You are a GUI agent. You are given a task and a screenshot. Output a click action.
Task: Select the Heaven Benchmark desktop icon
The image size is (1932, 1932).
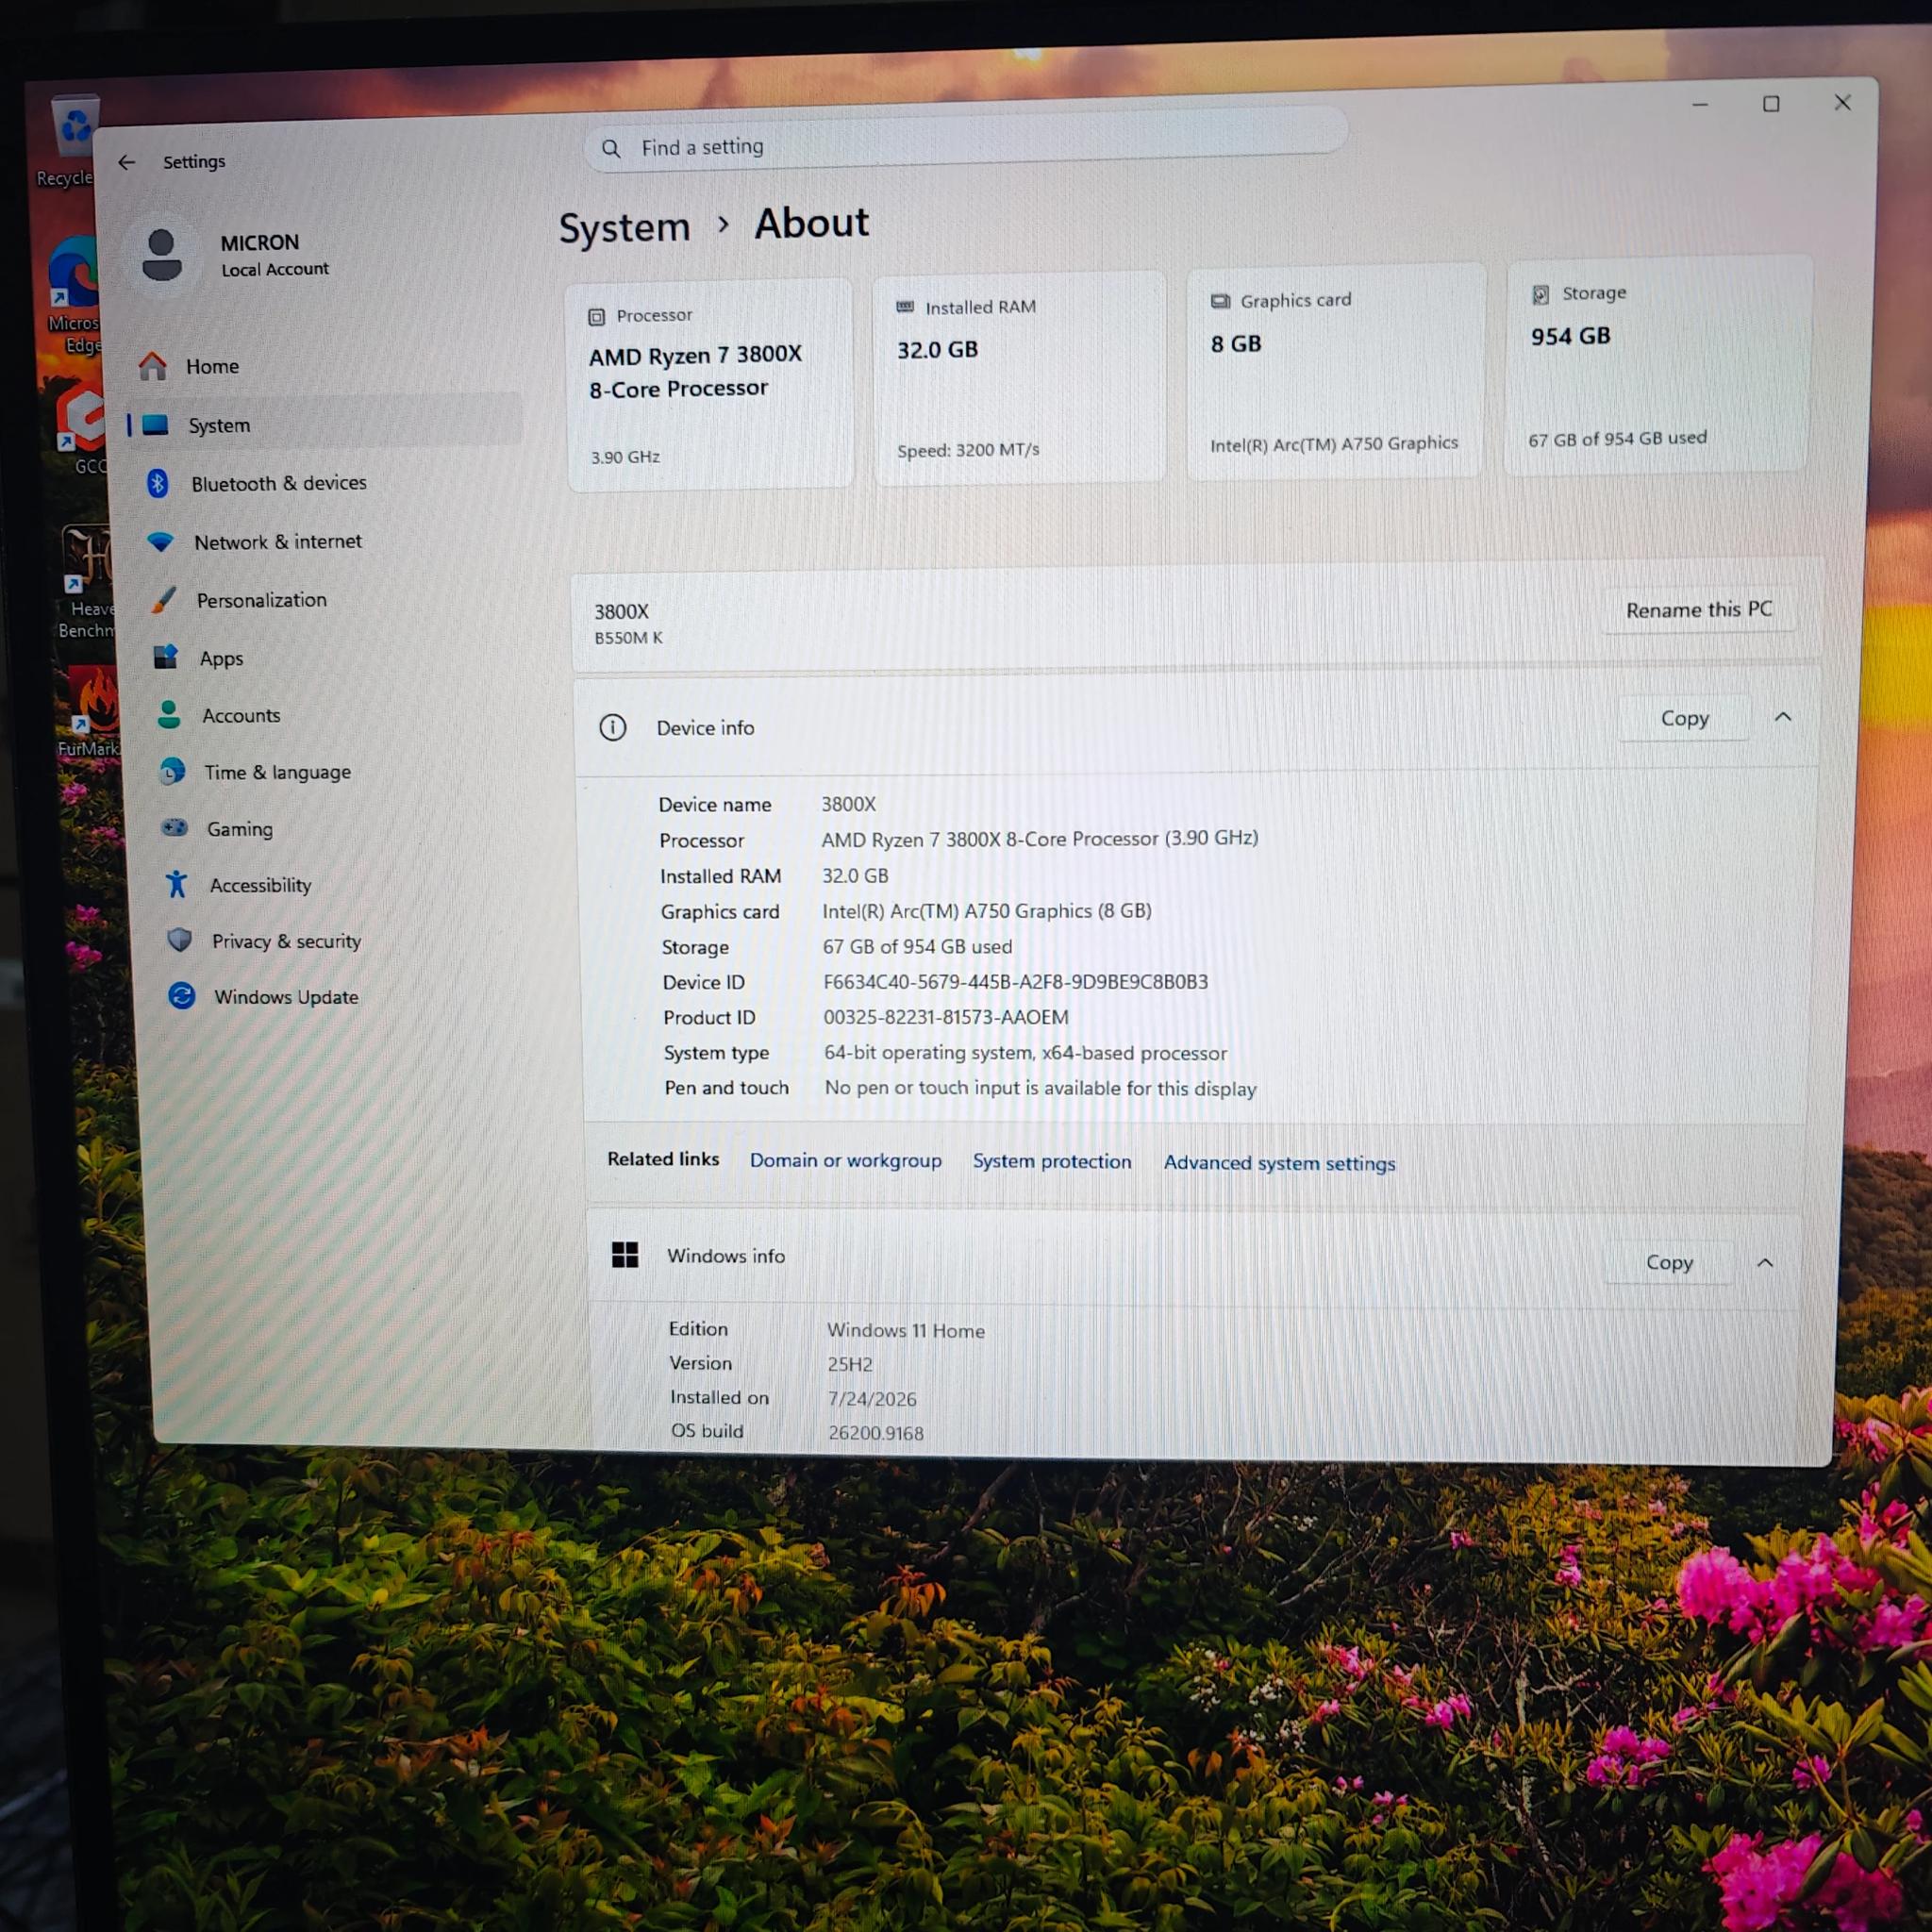pyautogui.click(x=87, y=583)
